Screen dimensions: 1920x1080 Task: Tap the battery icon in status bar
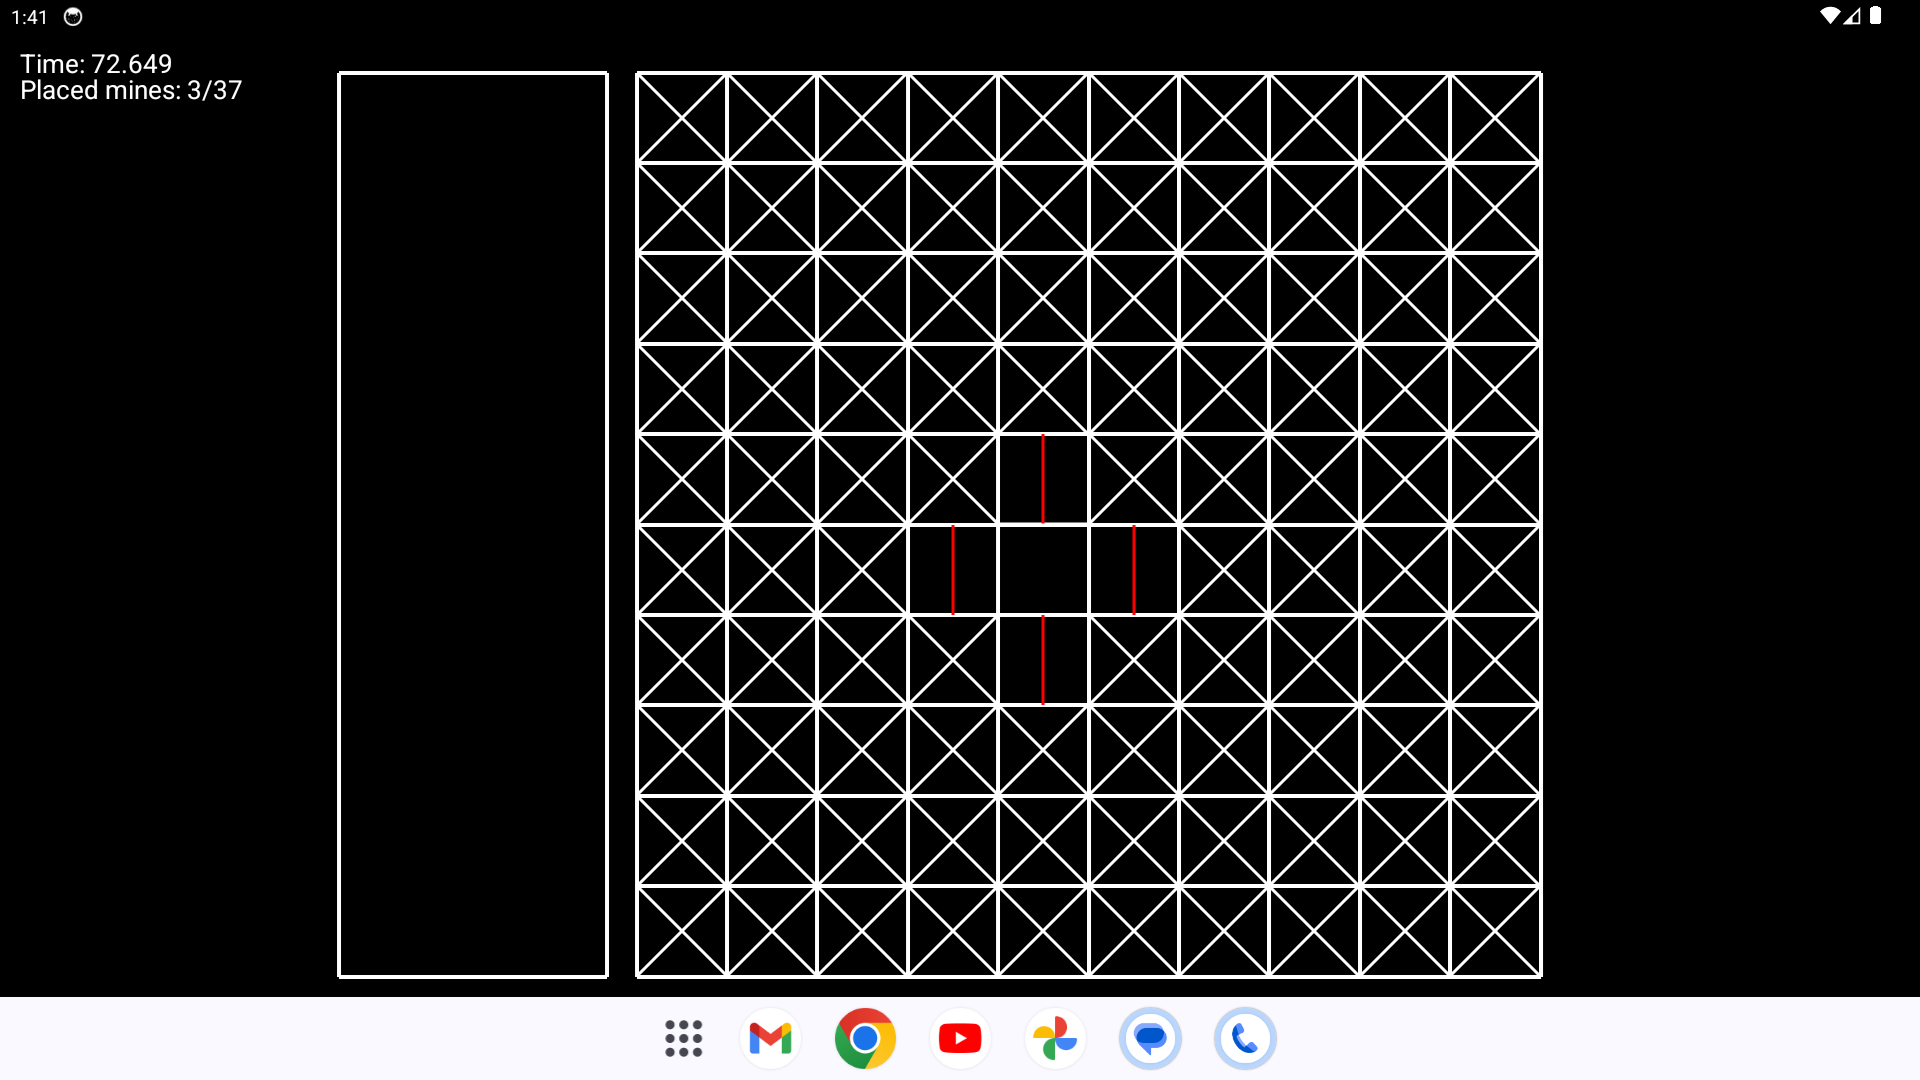coord(1876,16)
